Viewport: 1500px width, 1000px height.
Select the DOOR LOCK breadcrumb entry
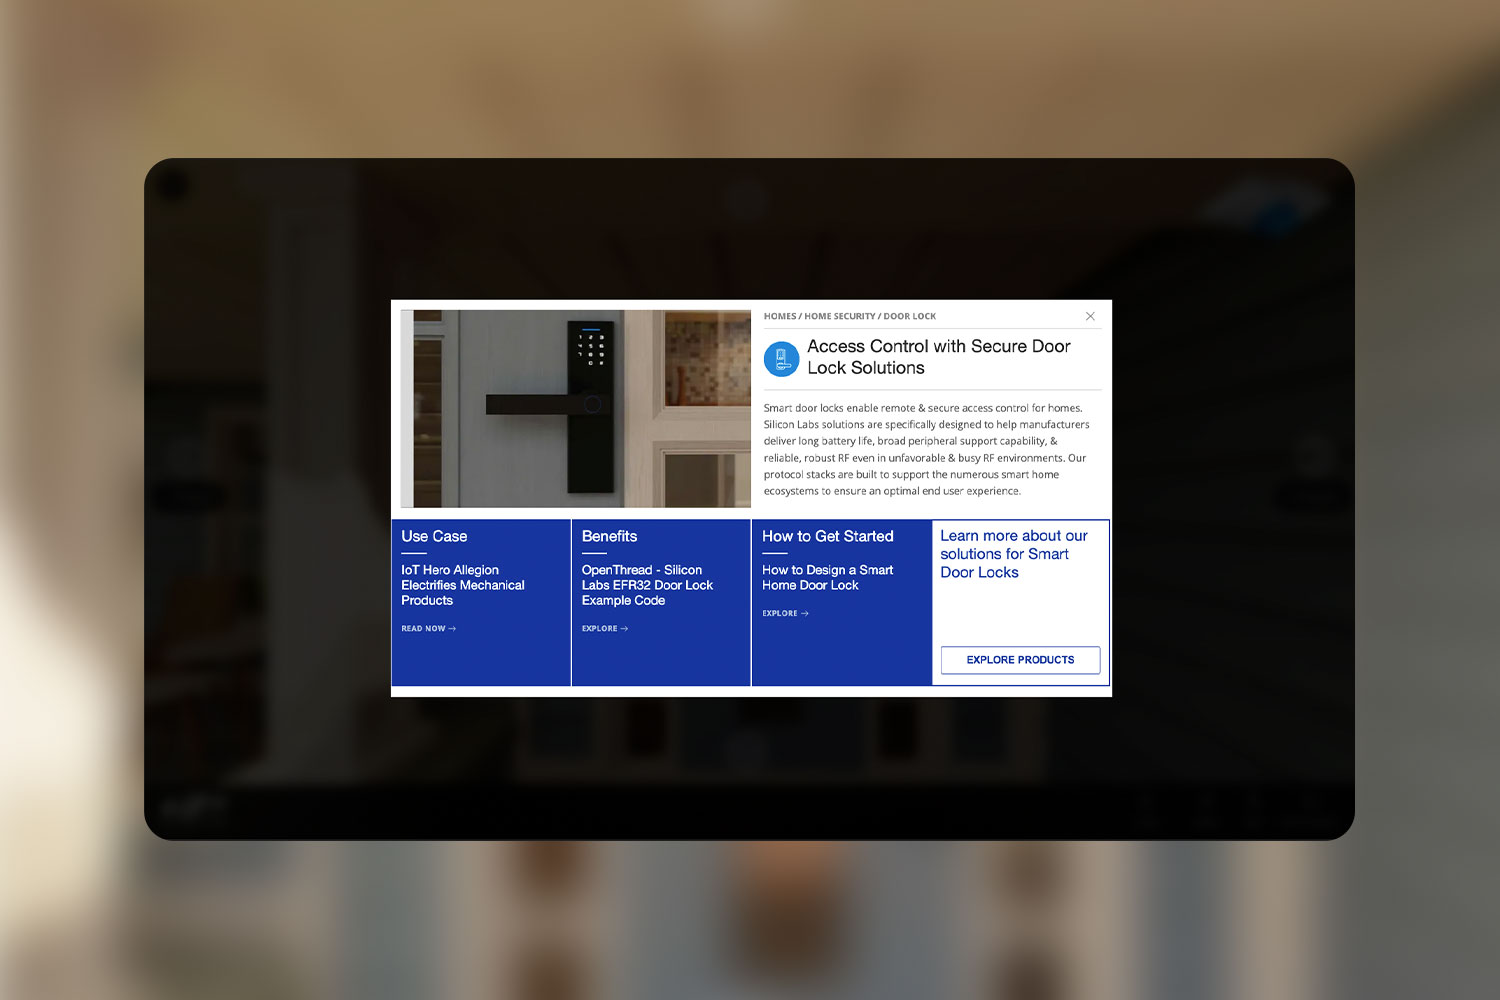tap(910, 316)
